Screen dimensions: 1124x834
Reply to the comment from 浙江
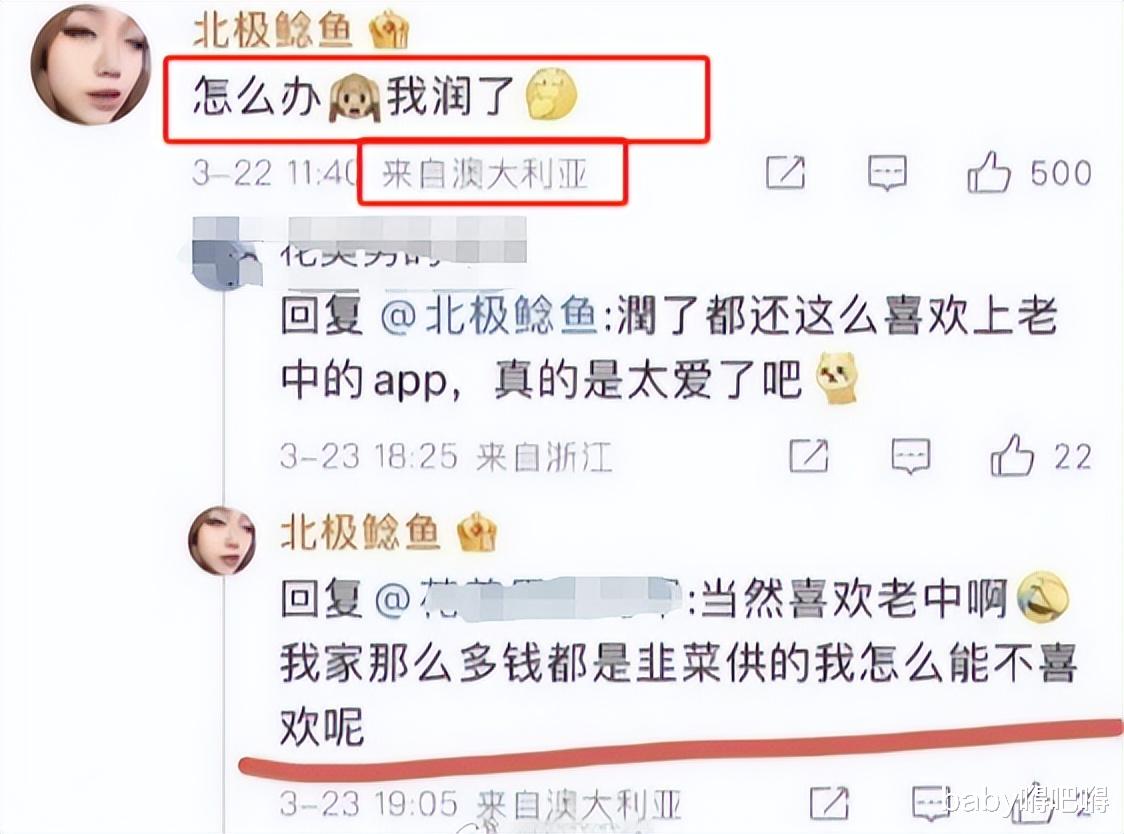tap(910, 456)
